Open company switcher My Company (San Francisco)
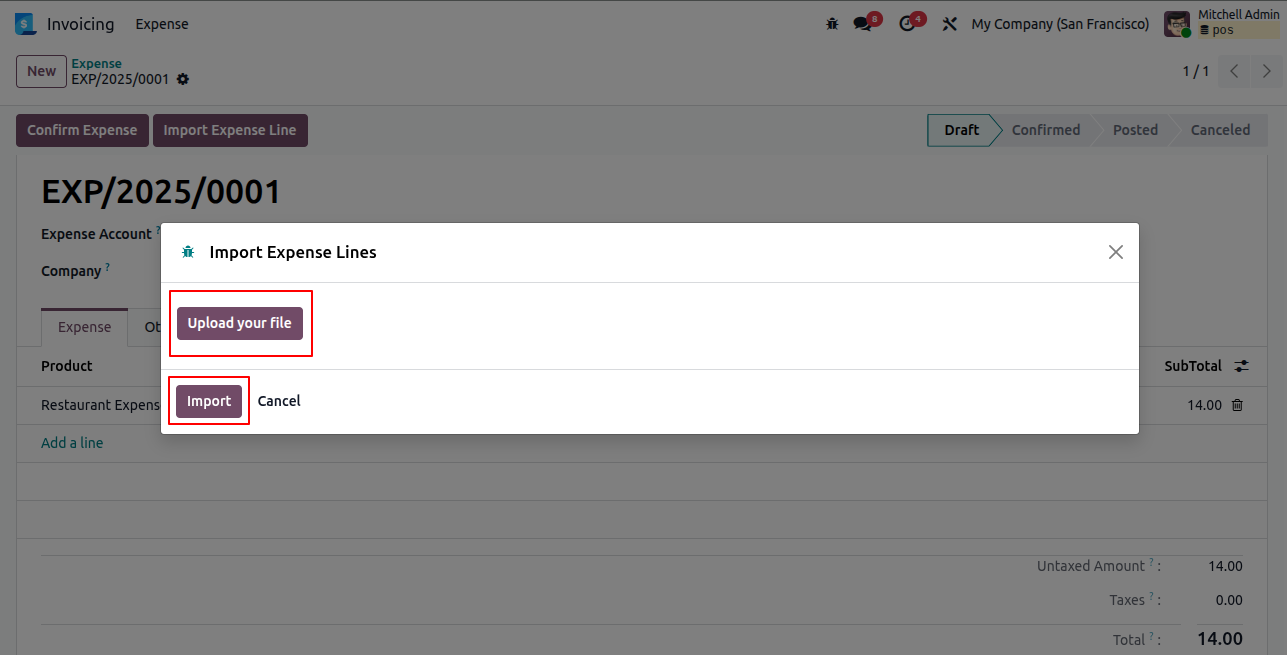 click(1060, 24)
